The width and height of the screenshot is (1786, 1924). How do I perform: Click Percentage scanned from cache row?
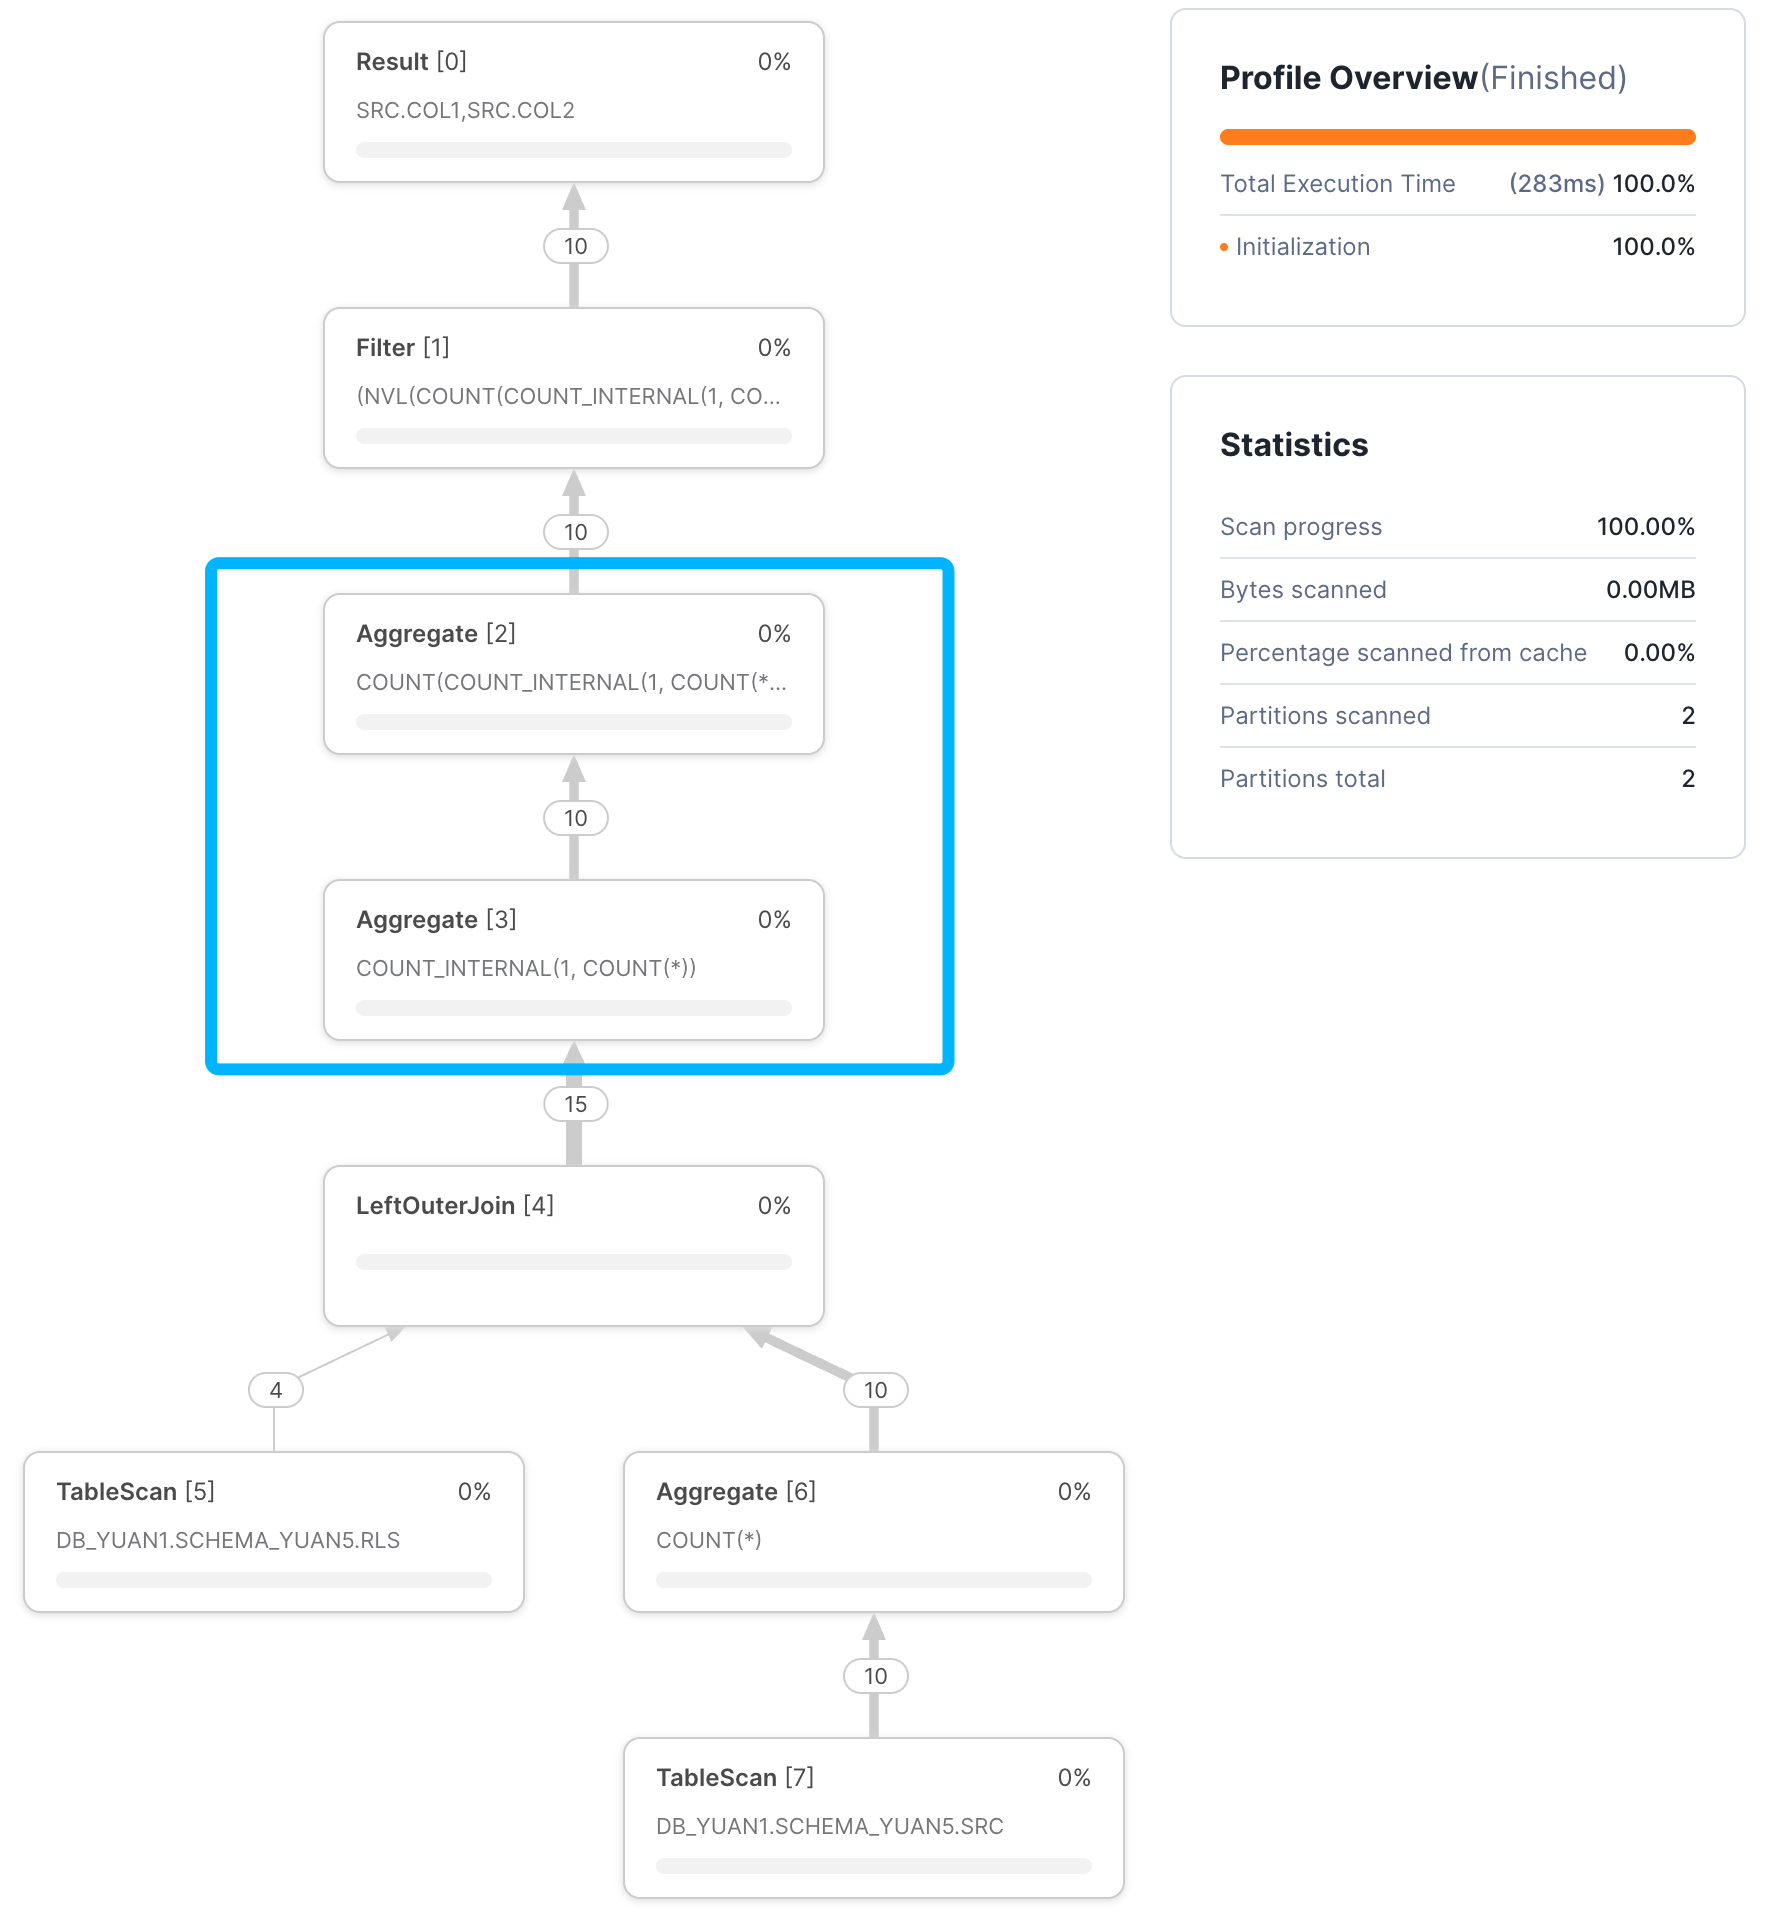coord(1457,653)
